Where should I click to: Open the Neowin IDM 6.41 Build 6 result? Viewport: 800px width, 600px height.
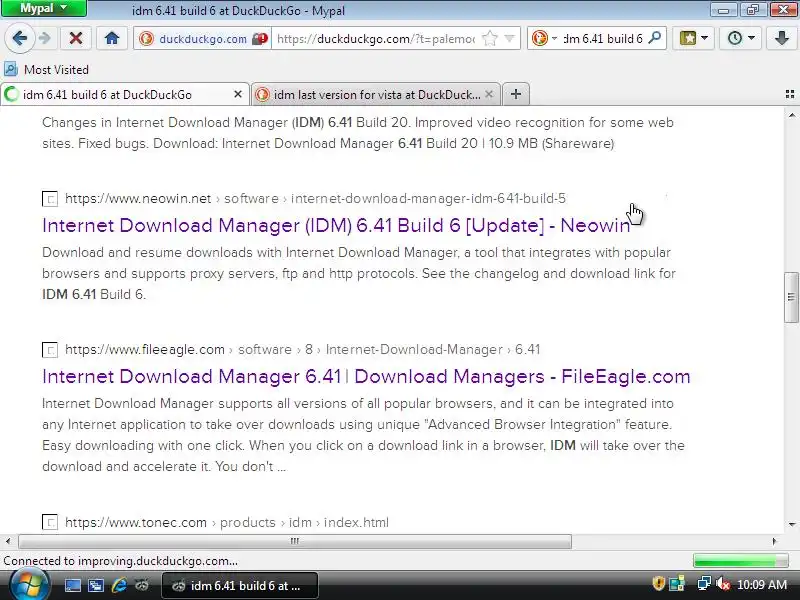[336, 225]
